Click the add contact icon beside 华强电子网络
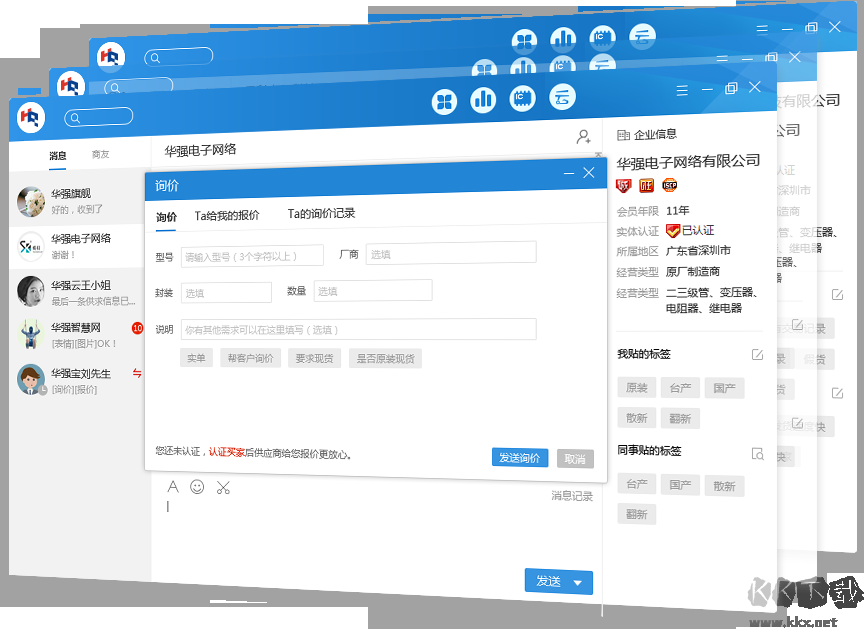The width and height of the screenshot is (864, 629). click(584, 136)
